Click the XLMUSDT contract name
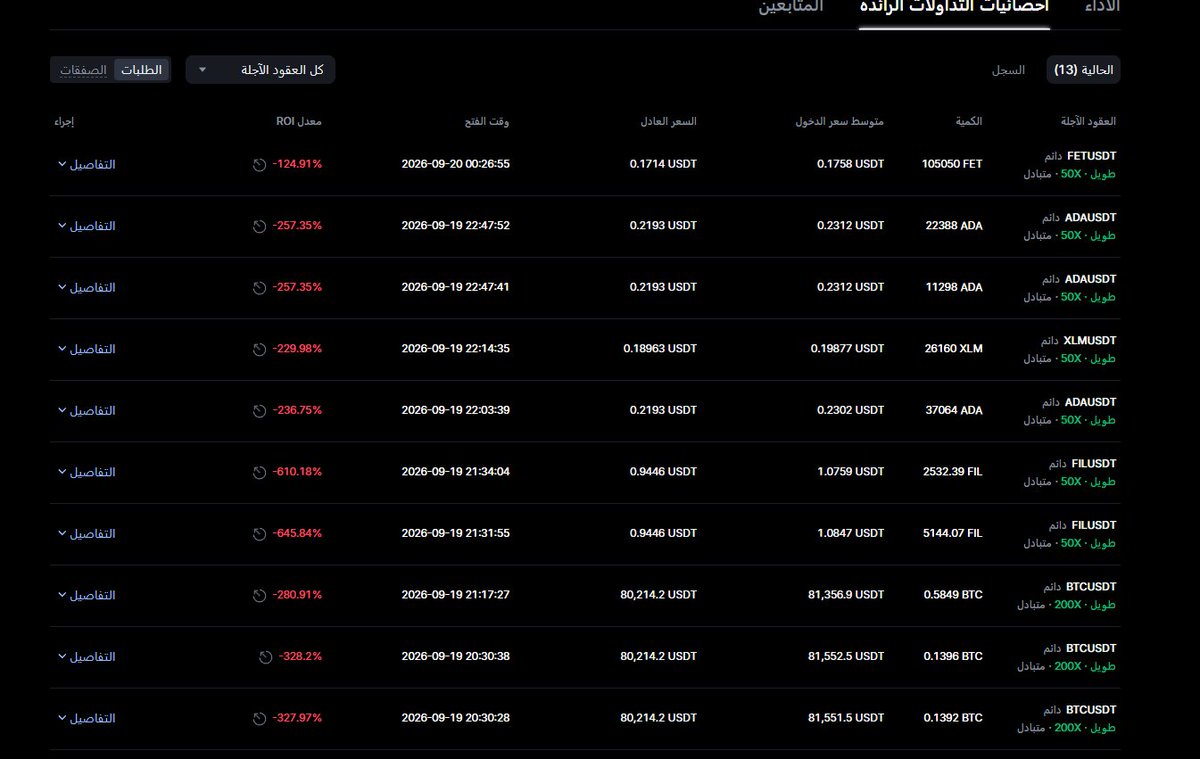 (1091, 341)
